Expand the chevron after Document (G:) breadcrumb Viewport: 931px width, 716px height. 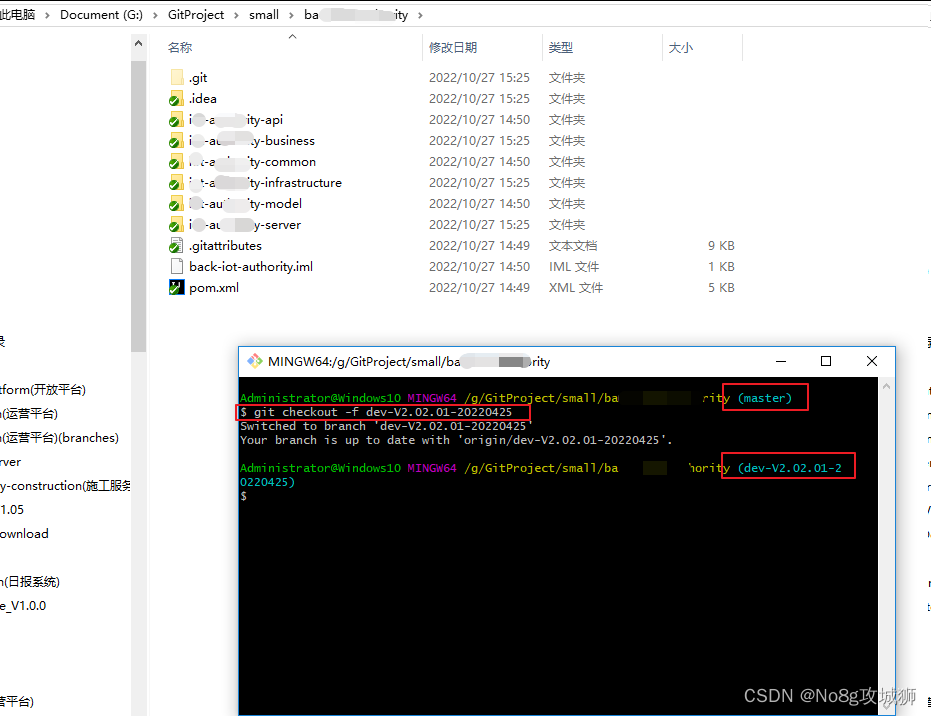coord(156,15)
